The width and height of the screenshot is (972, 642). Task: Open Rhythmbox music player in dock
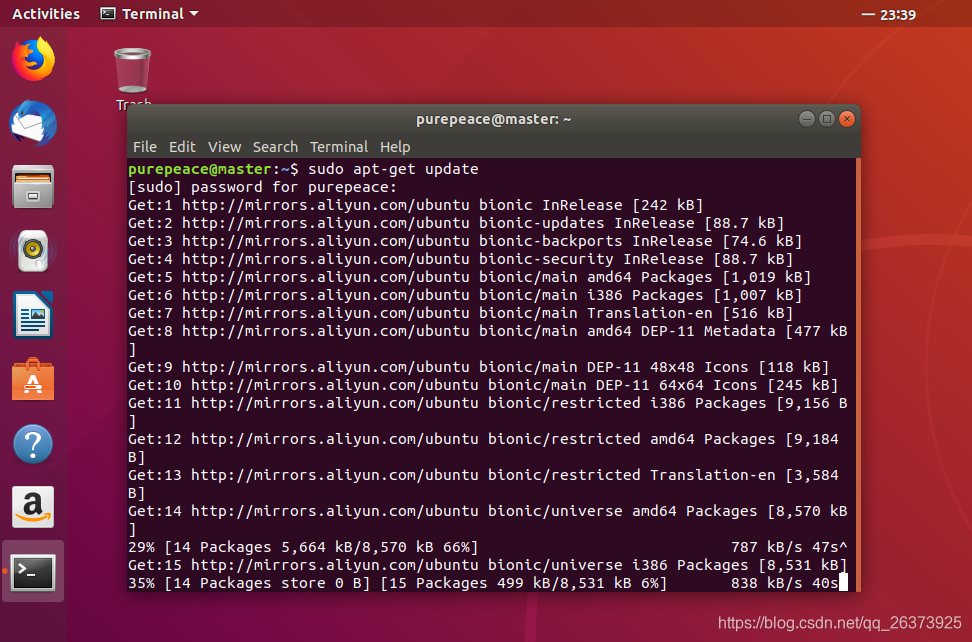33,251
